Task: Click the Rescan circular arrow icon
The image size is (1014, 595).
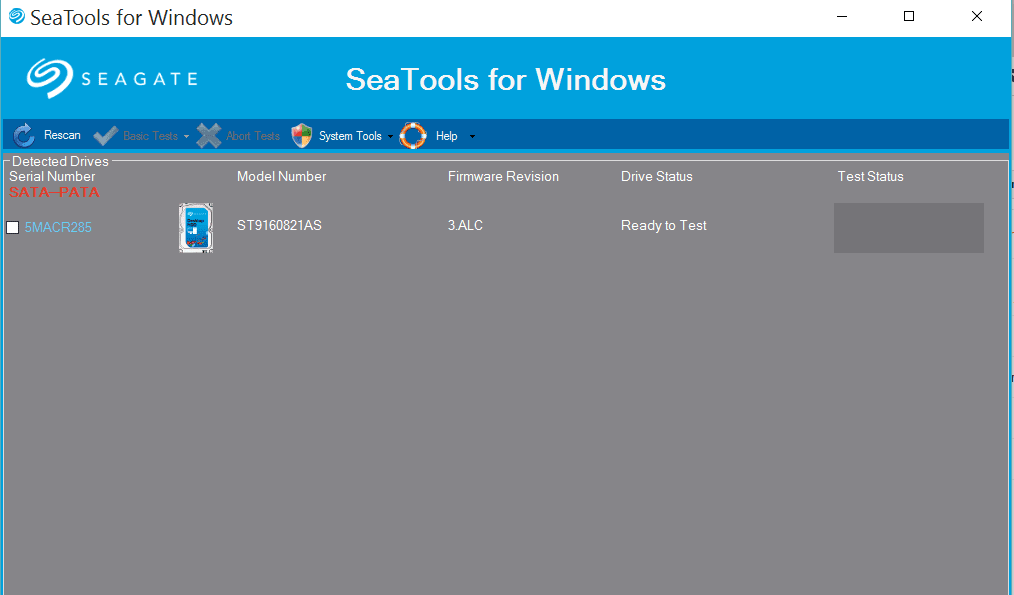Action: pos(23,136)
